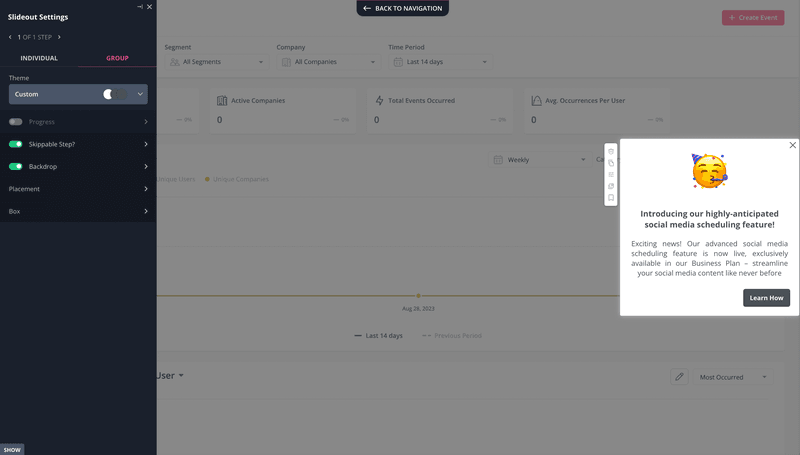Enable the Progress toggle

click(16, 122)
